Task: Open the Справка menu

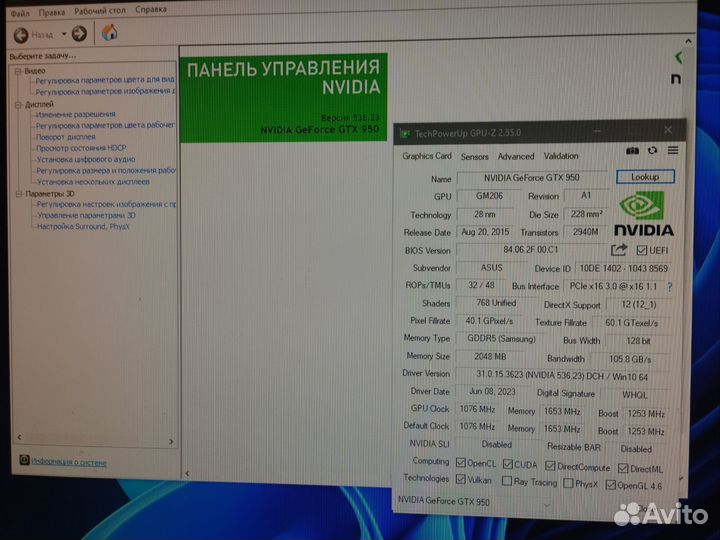Action: coord(151,9)
